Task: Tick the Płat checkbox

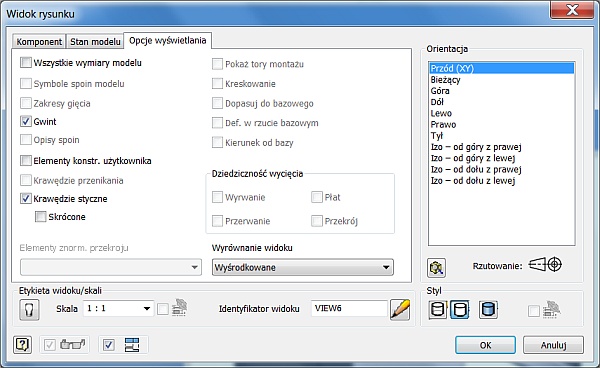Action: tap(317, 197)
